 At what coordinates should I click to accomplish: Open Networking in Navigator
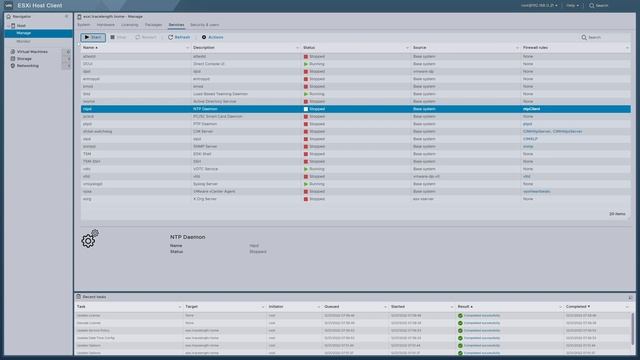28,66
